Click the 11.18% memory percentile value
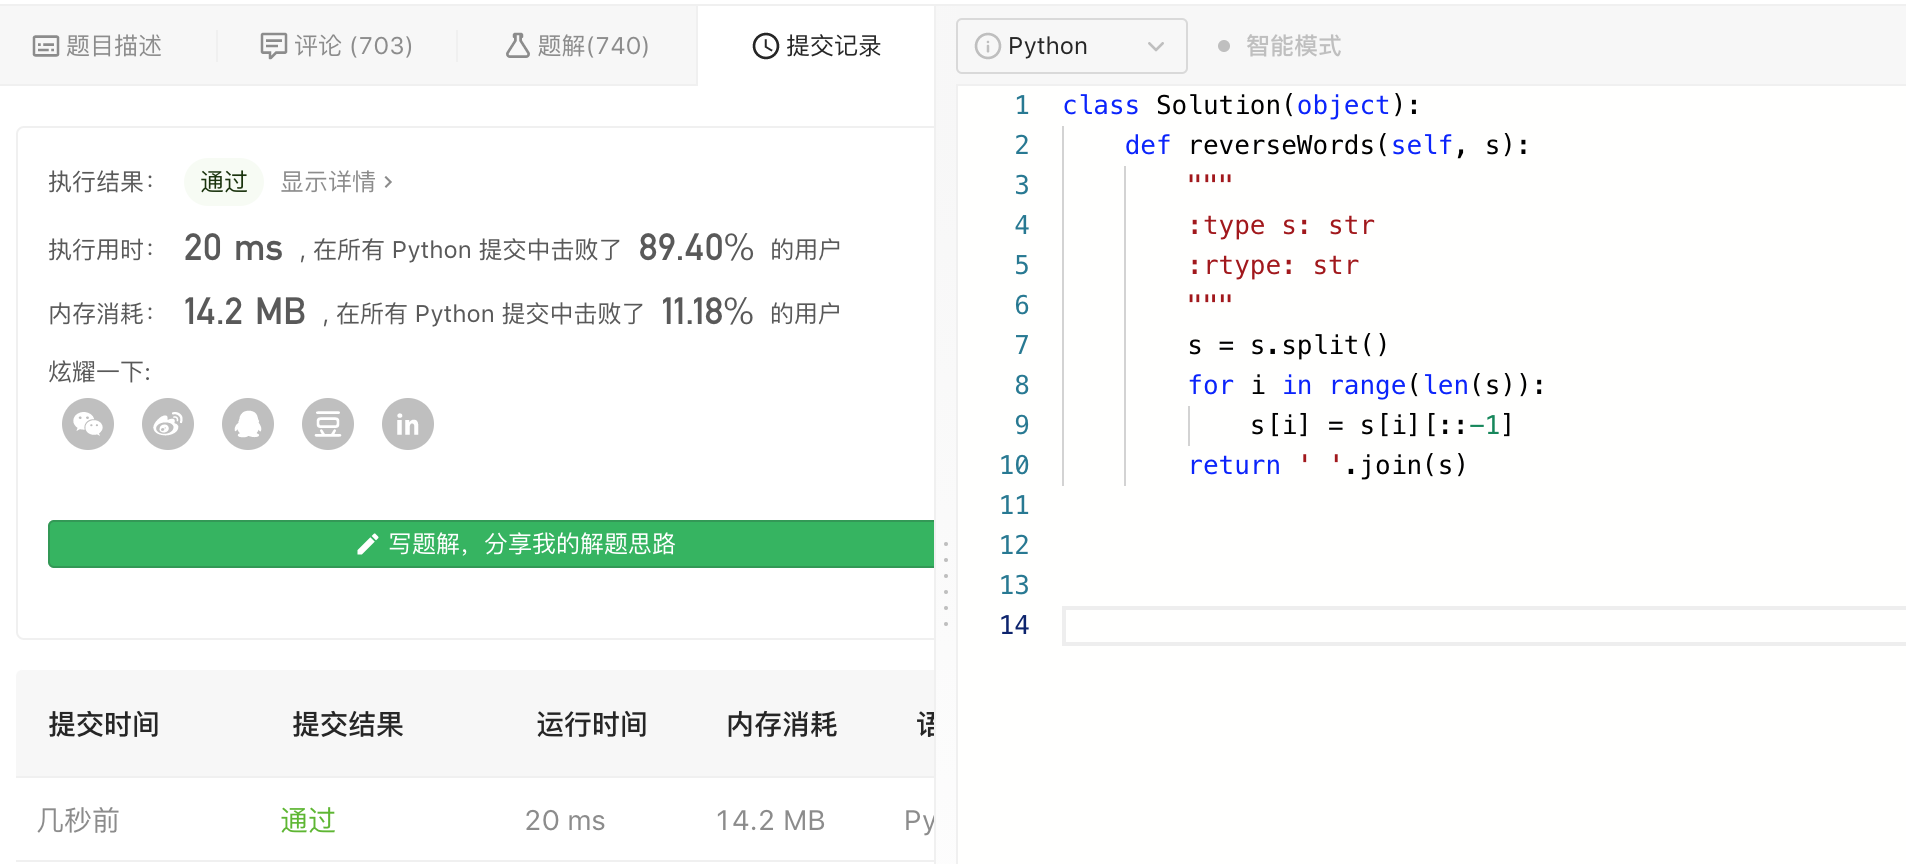This screenshot has height=864, width=1906. coord(707,312)
